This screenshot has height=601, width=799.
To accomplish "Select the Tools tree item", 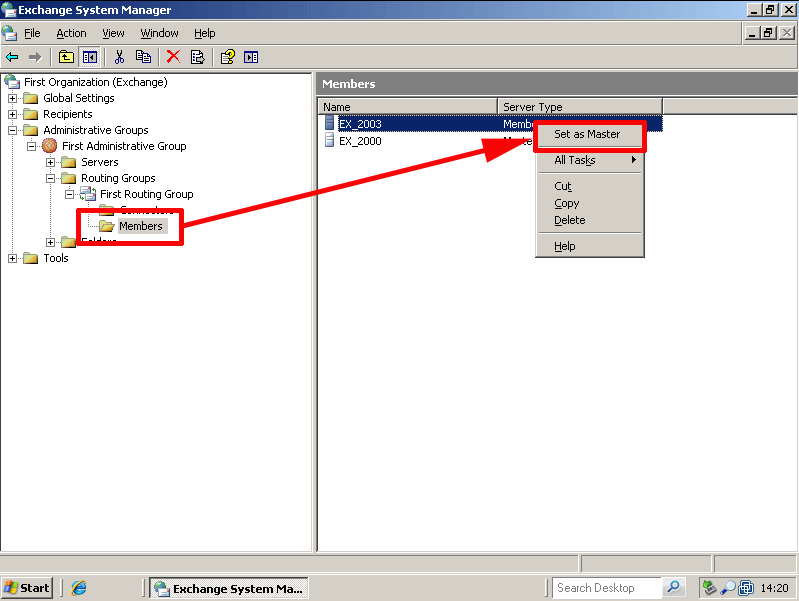I will pyautogui.click(x=56, y=258).
